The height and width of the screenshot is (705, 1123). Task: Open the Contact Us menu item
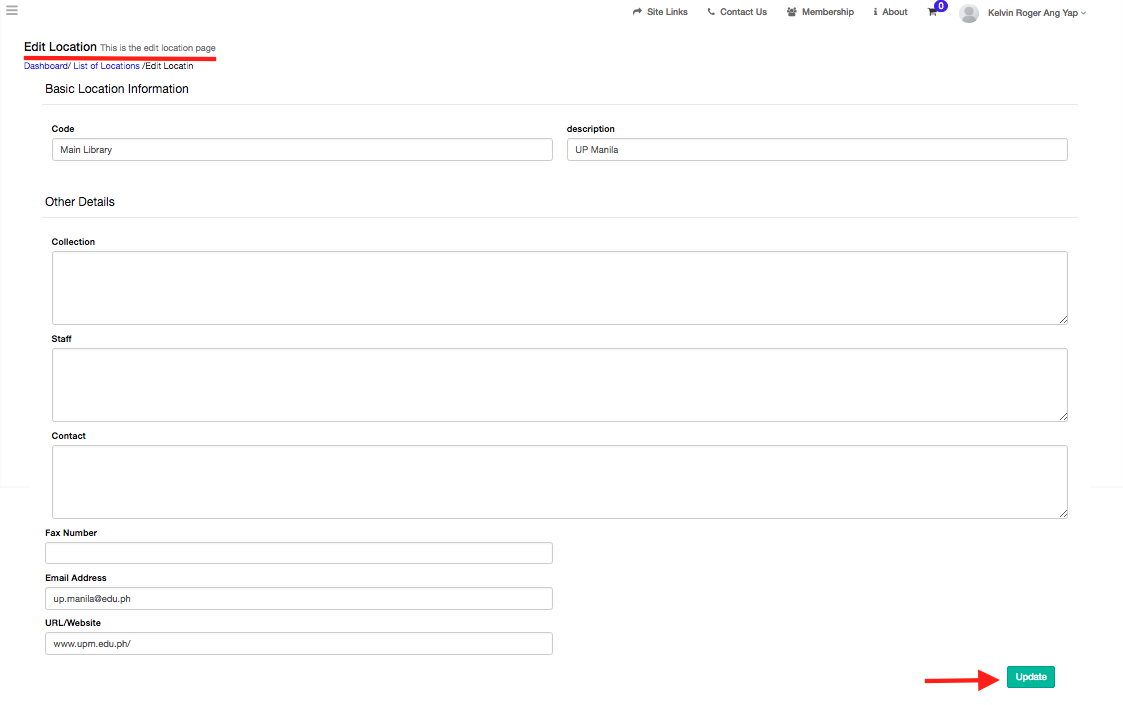point(743,12)
